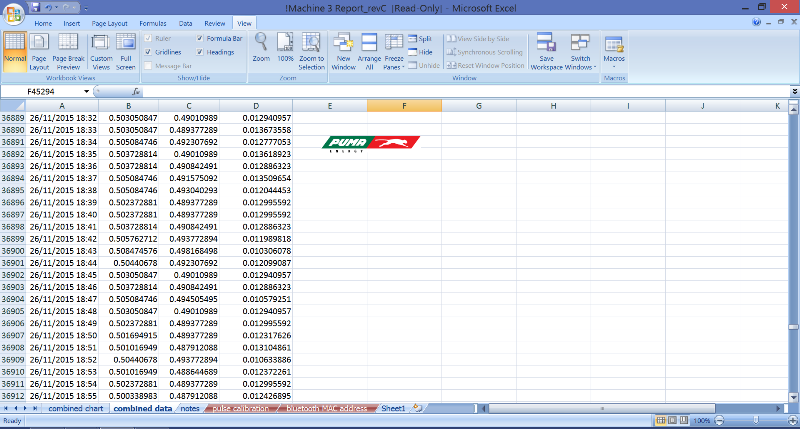
Task: Select Page Break Preview in the status bar
Action: (x=684, y=420)
